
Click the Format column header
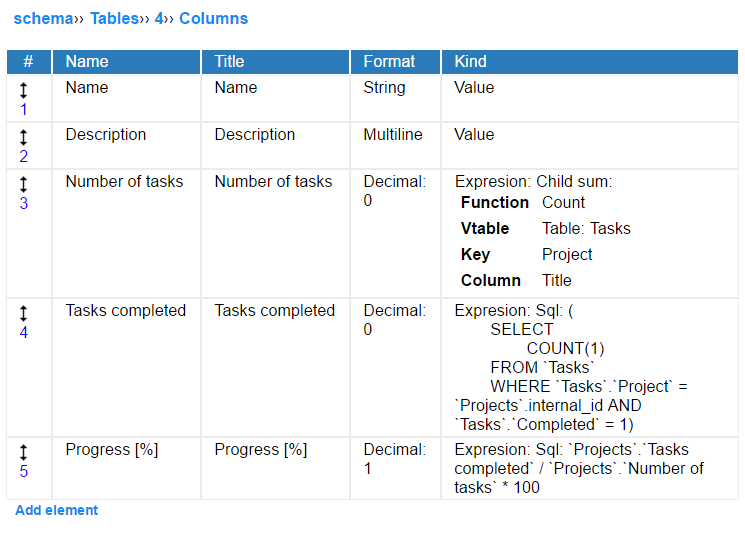[395, 62]
